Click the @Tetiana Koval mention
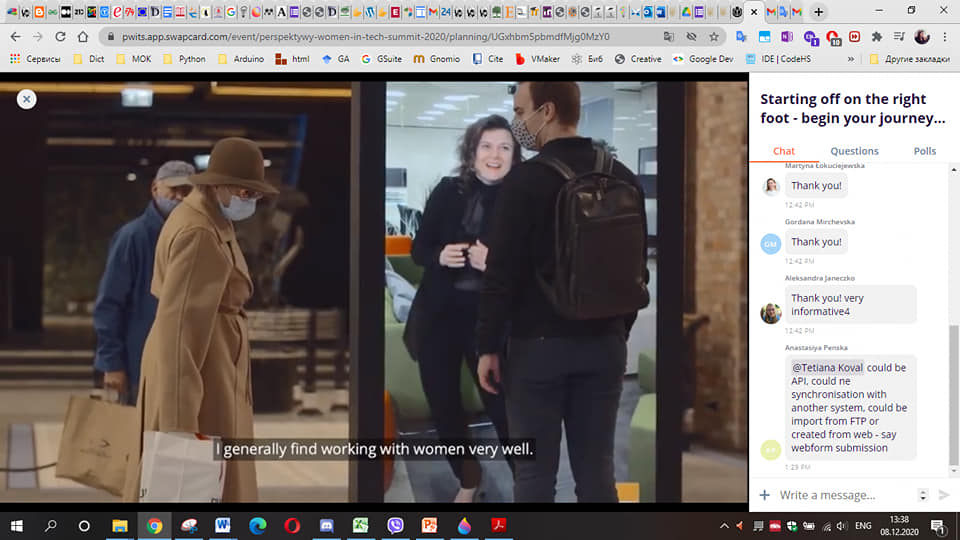This screenshot has width=960, height=540. [828, 368]
